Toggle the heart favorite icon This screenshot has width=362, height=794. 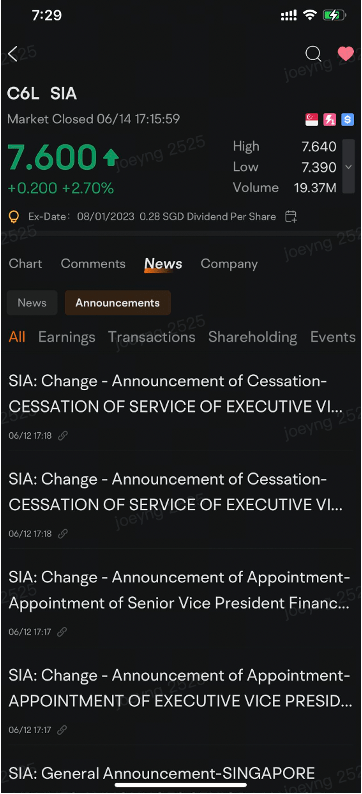346,54
